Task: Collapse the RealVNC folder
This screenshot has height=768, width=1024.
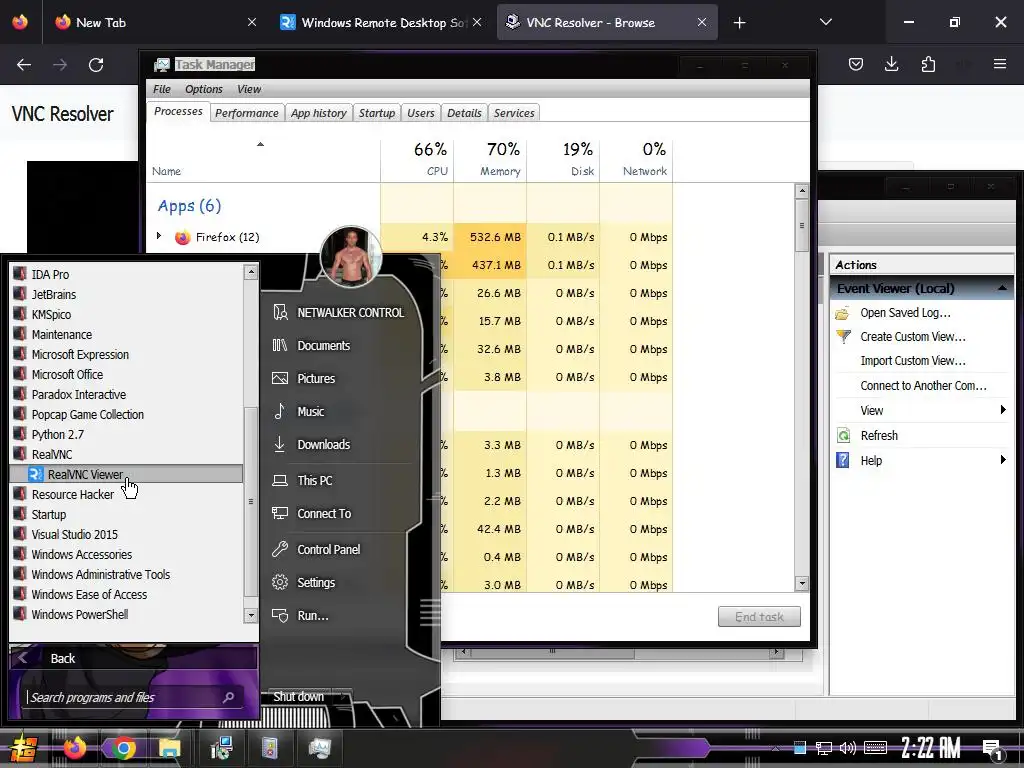Action: (x=52, y=455)
